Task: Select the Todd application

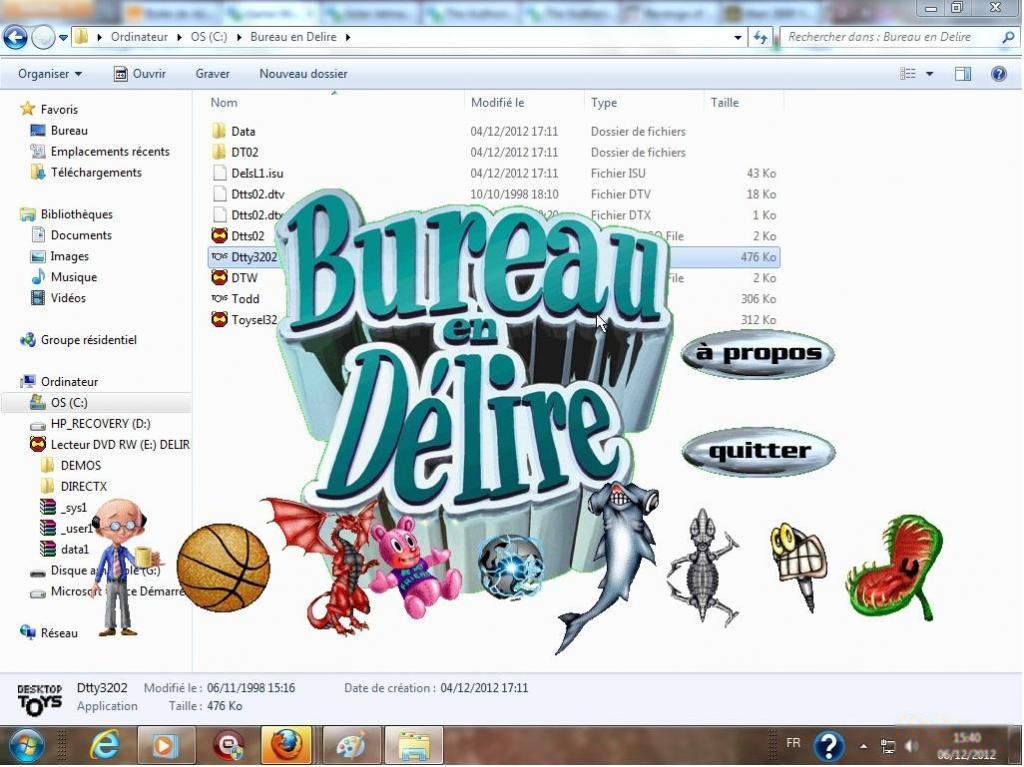Action: (x=236, y=299)
